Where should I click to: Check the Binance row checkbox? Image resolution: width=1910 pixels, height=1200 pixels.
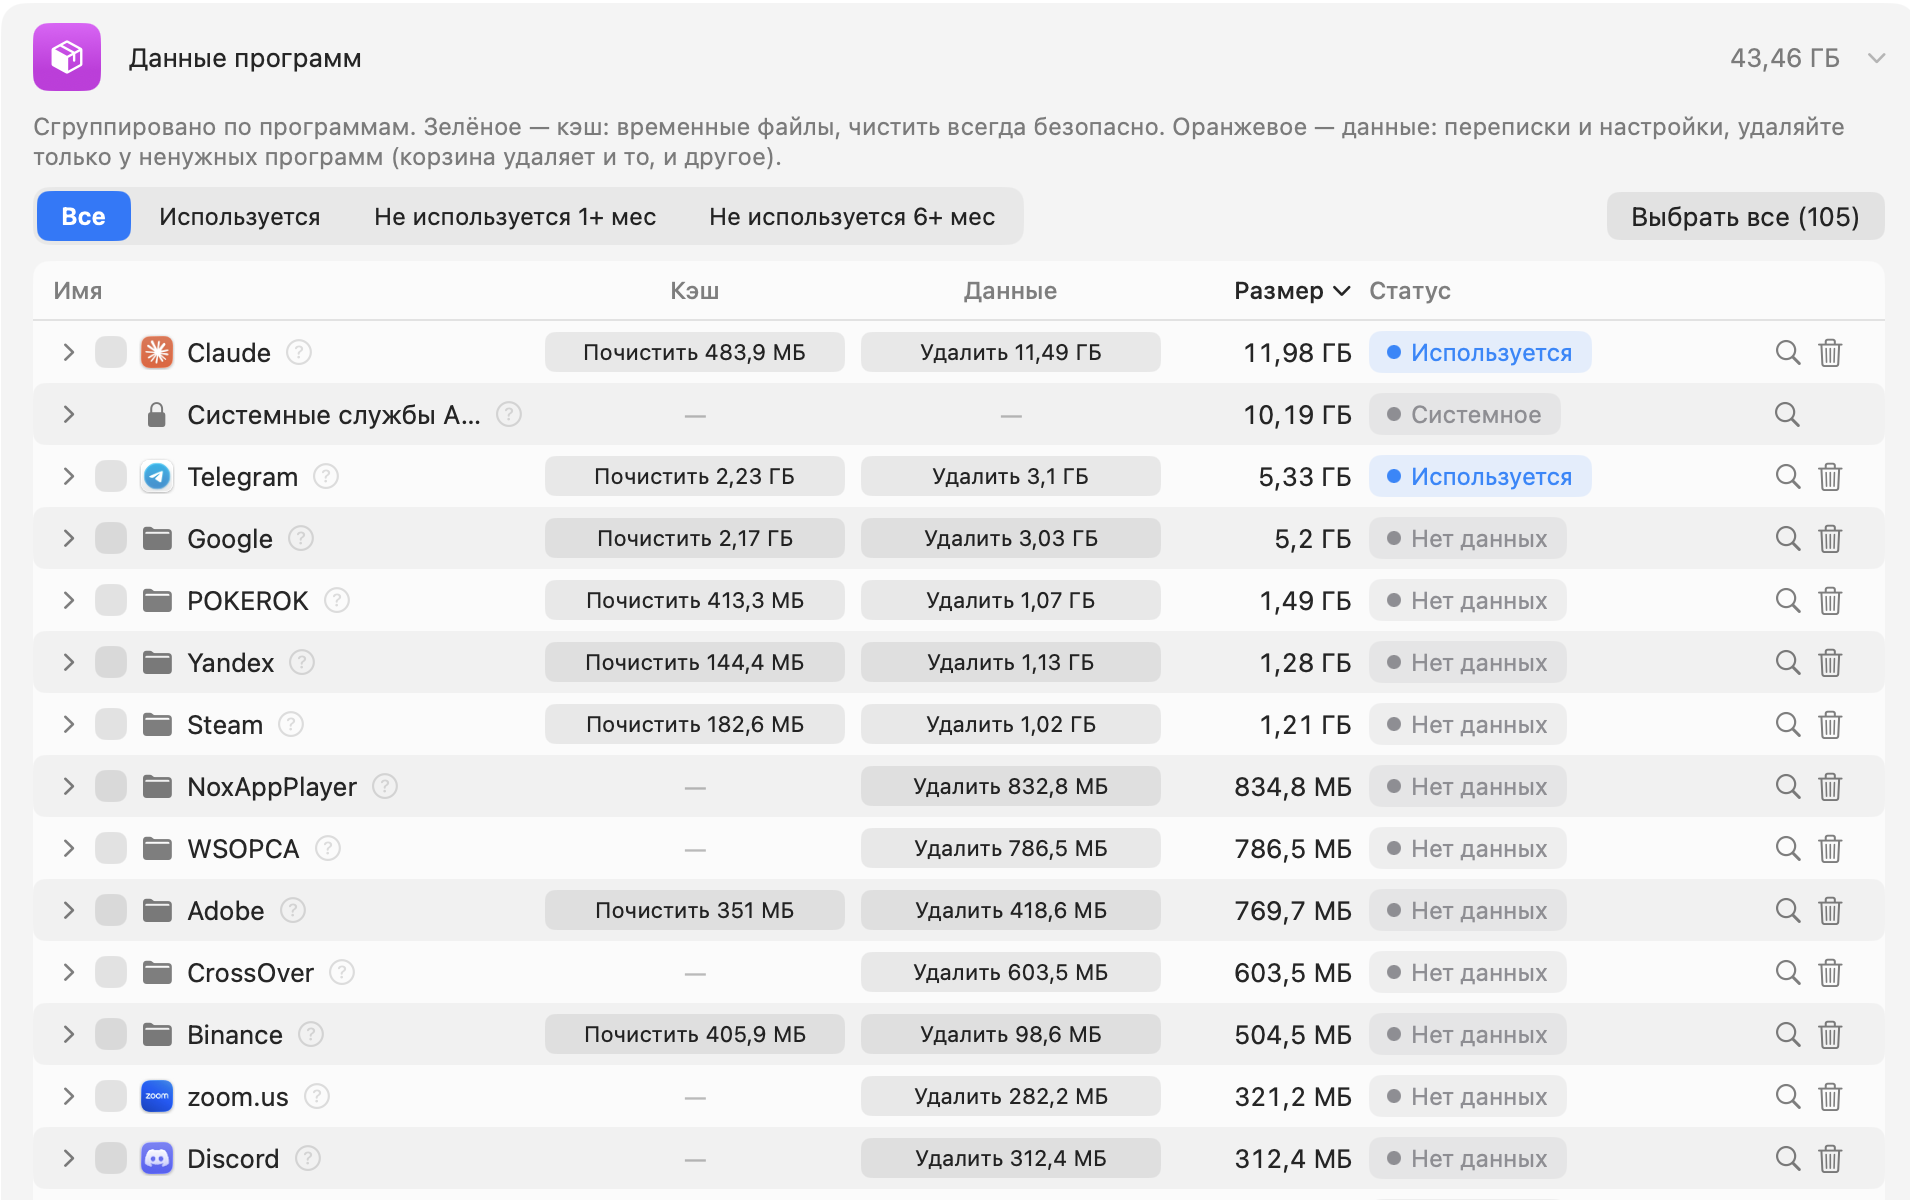[111, 1035]
